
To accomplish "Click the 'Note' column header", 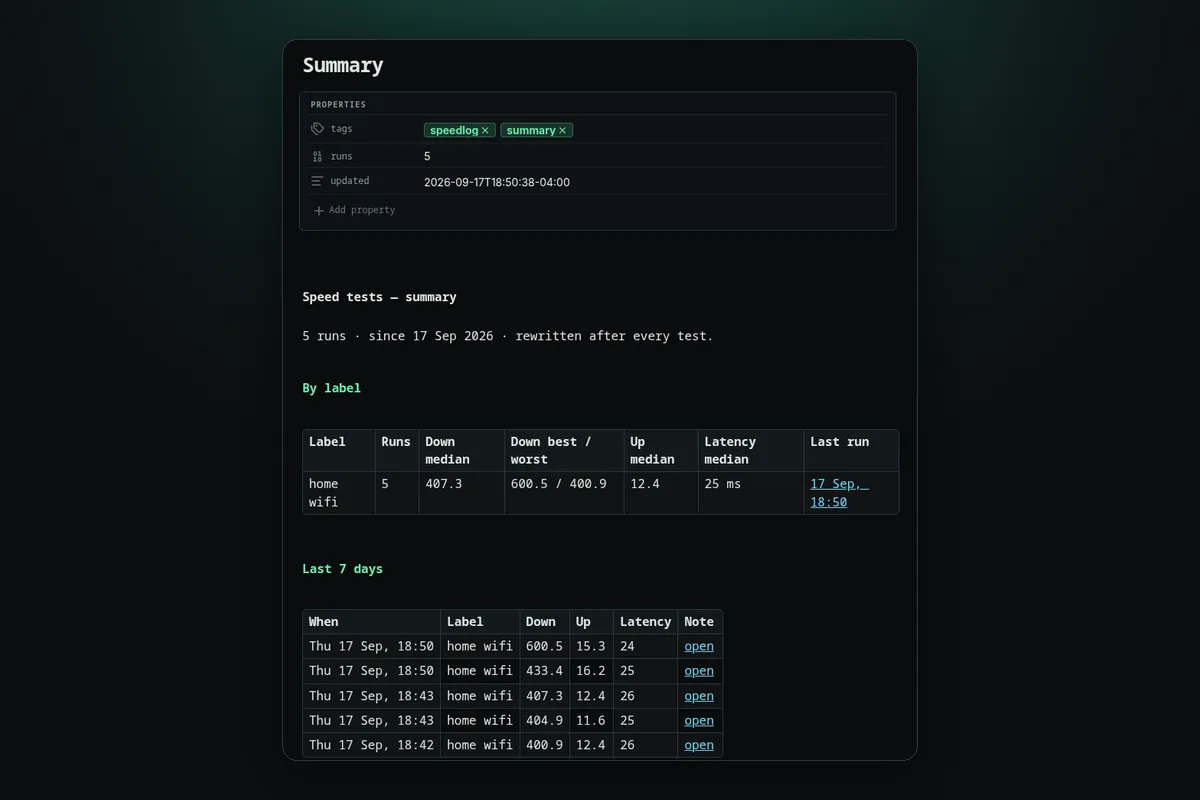I will tap(699, 622).
